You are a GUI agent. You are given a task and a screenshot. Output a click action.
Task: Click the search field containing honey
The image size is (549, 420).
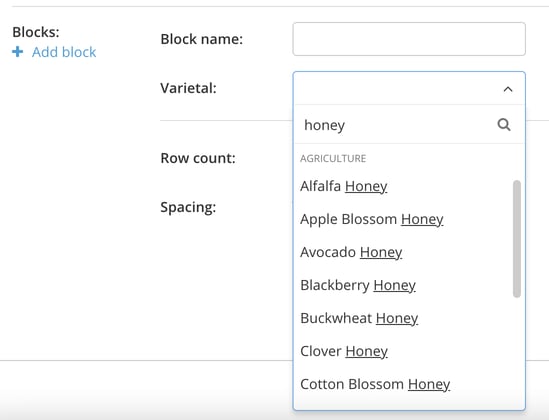click(x=409, y=125)
